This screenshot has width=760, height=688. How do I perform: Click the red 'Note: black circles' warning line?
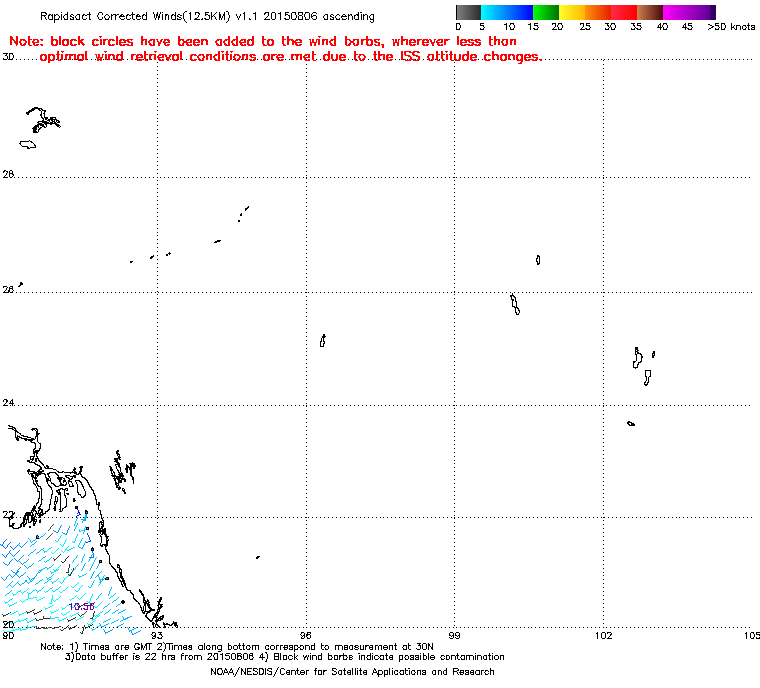(263, 41)
